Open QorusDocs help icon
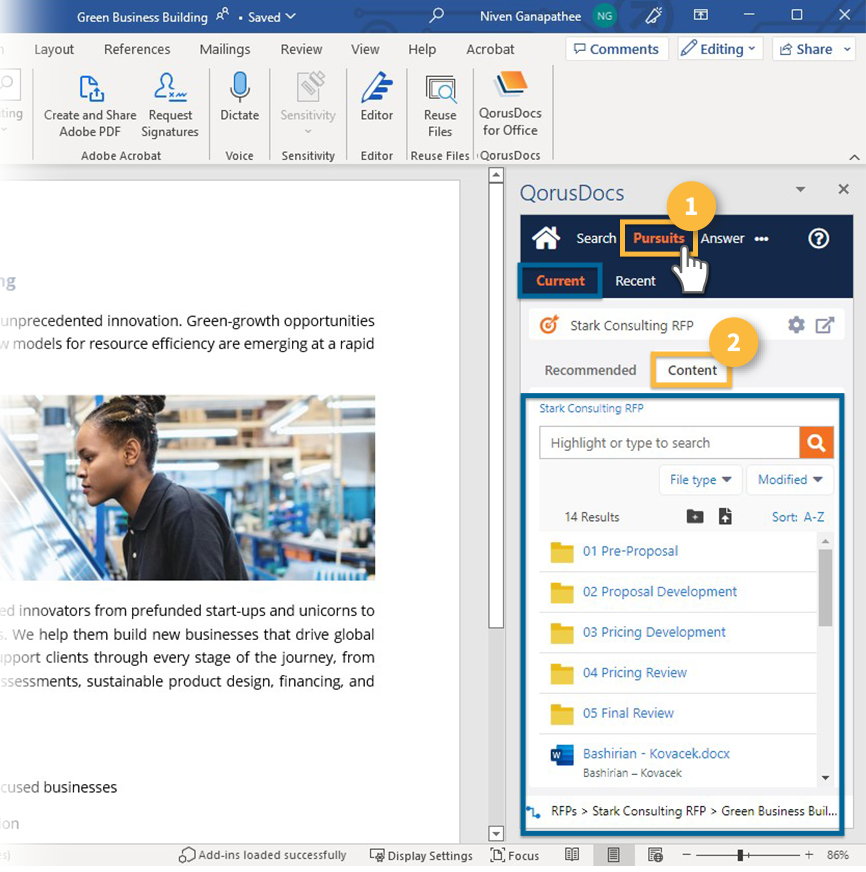The width and height of the screenshot is (866, 872). point(818,238)
